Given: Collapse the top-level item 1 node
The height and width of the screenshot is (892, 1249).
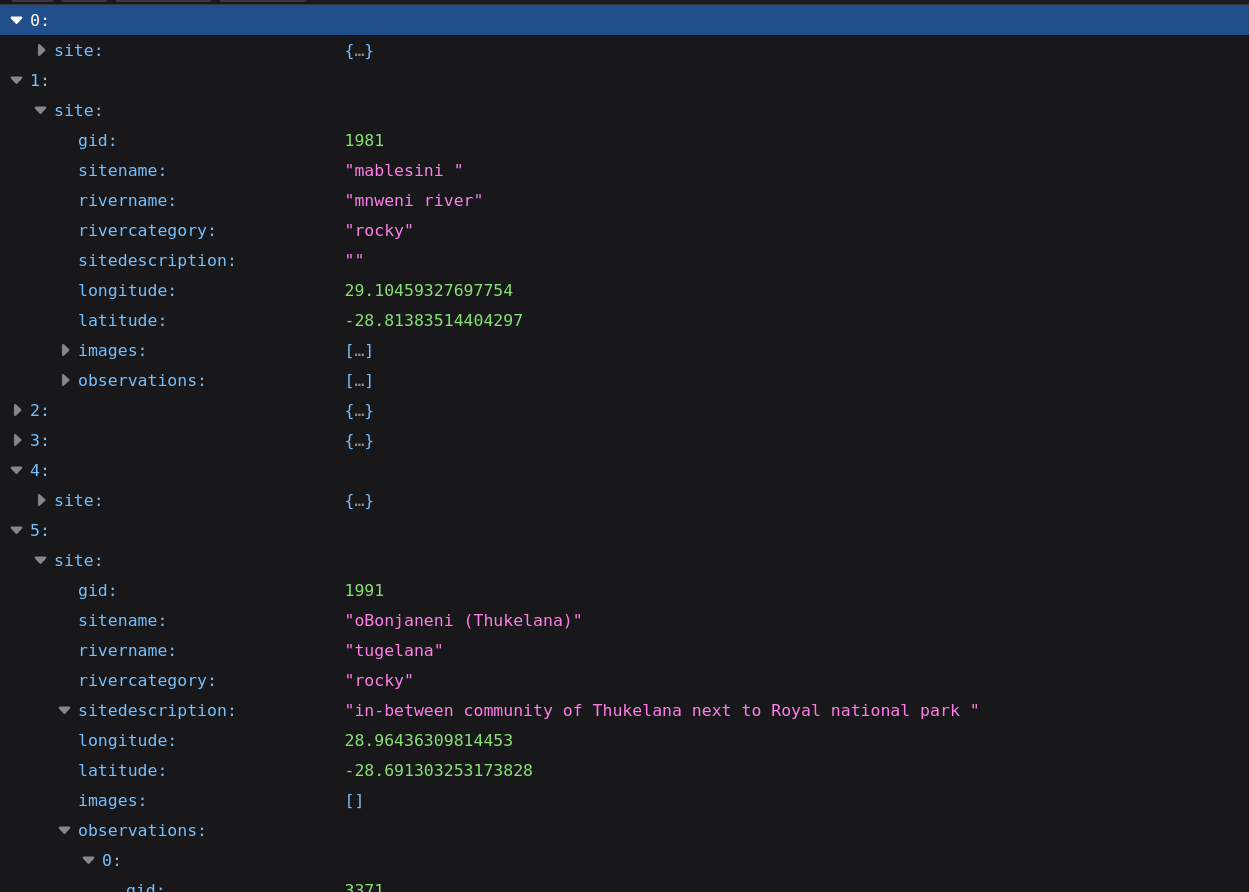Looking at the screenshot, I should coord(16,80).
